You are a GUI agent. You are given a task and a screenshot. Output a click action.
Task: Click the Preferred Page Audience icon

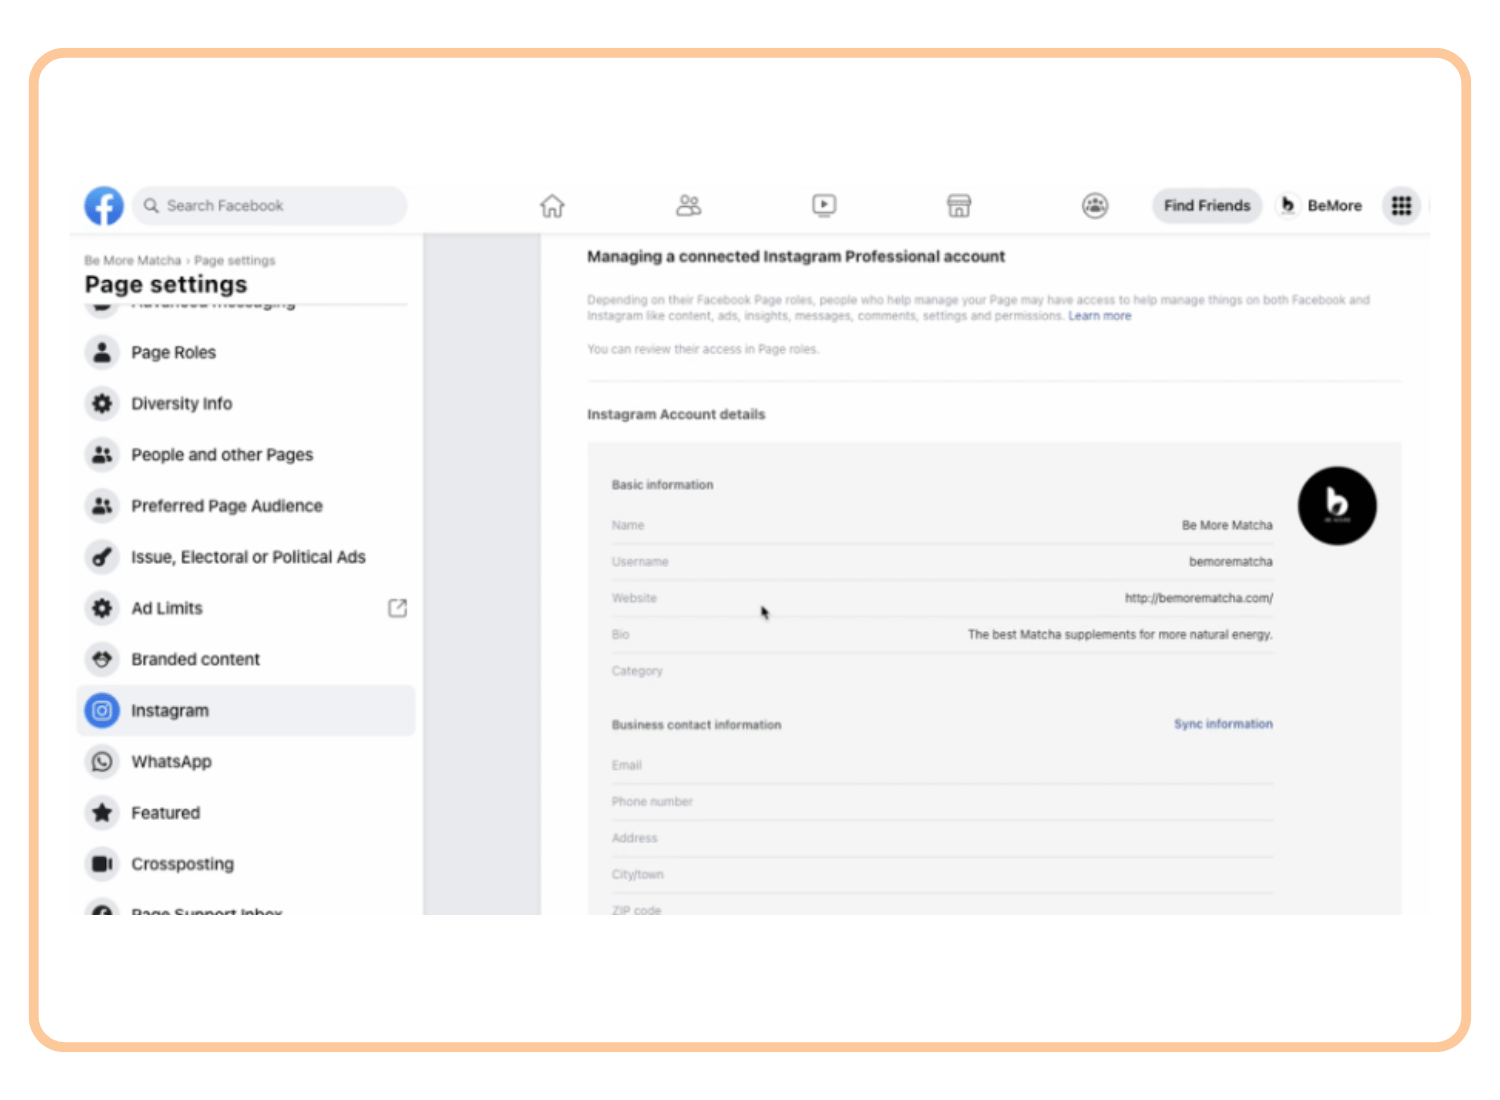(x=102, y=506)
